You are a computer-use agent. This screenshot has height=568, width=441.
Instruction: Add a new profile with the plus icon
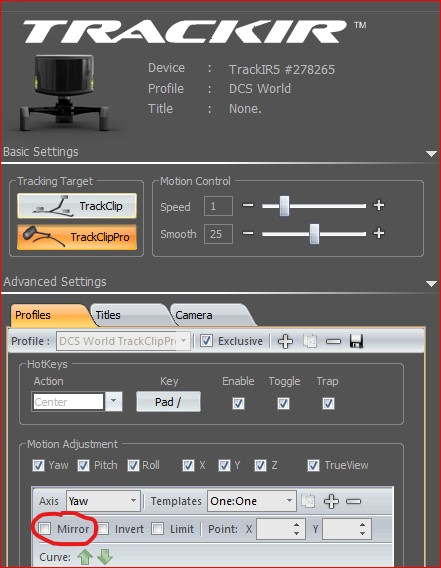[285, 341]
